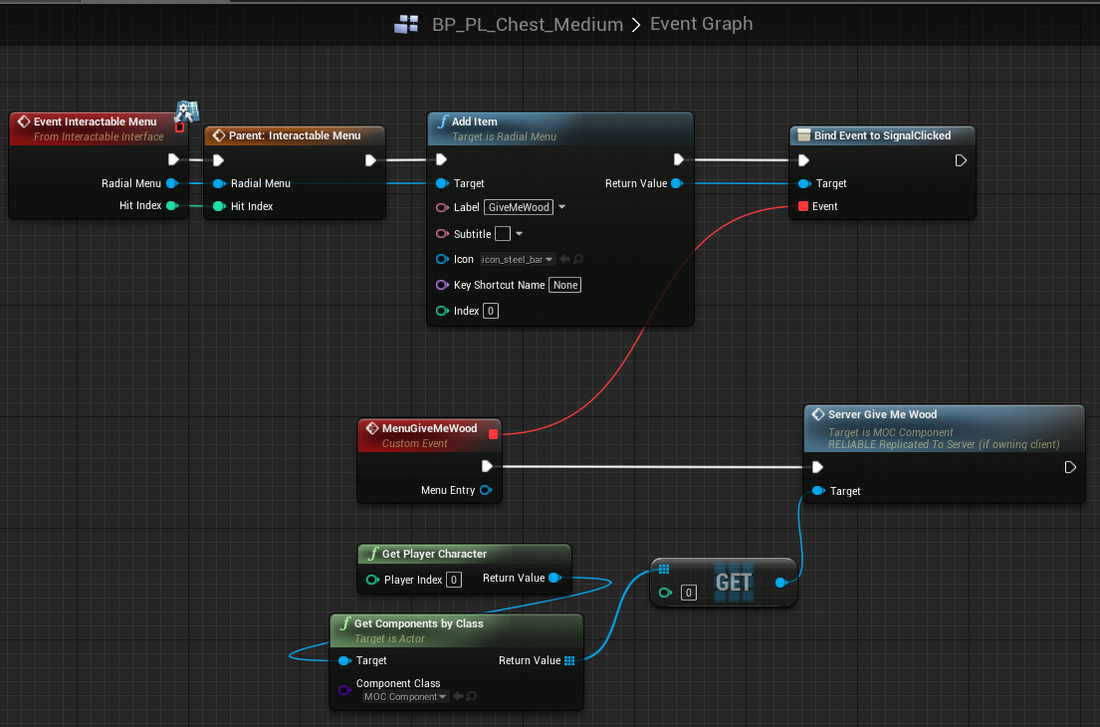Viewport: 1100px width, 727px height.
Task: Click the exec output pin of Event Interactable Menu
Action: point(173,159)
